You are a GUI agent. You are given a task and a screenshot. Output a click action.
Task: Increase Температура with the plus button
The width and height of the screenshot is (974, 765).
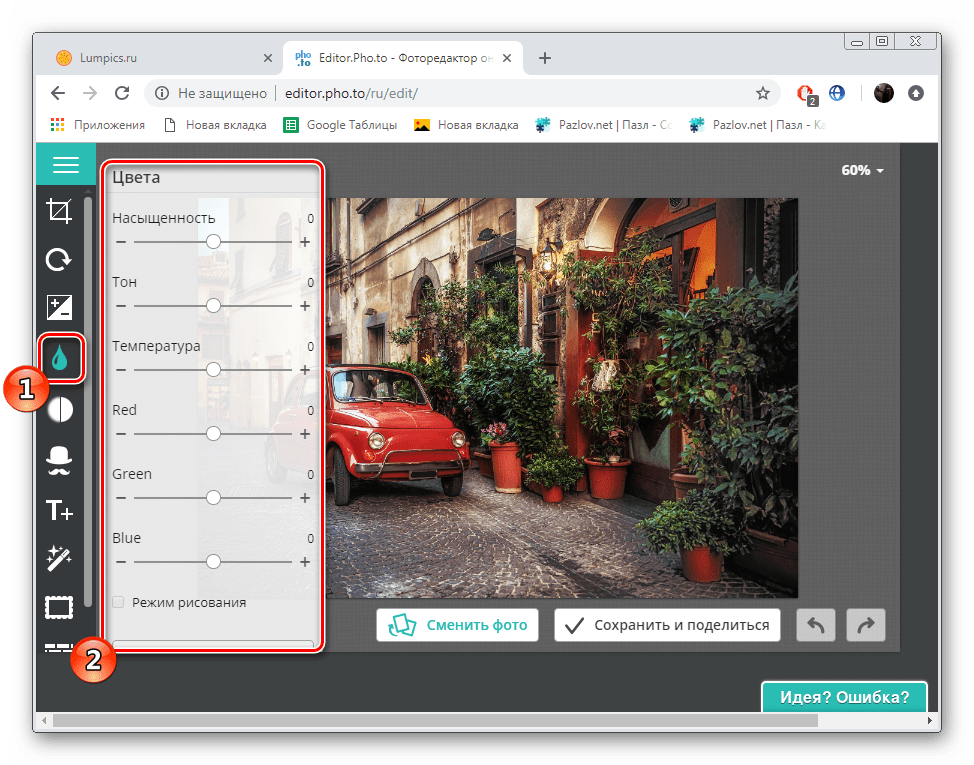[305, 370]
